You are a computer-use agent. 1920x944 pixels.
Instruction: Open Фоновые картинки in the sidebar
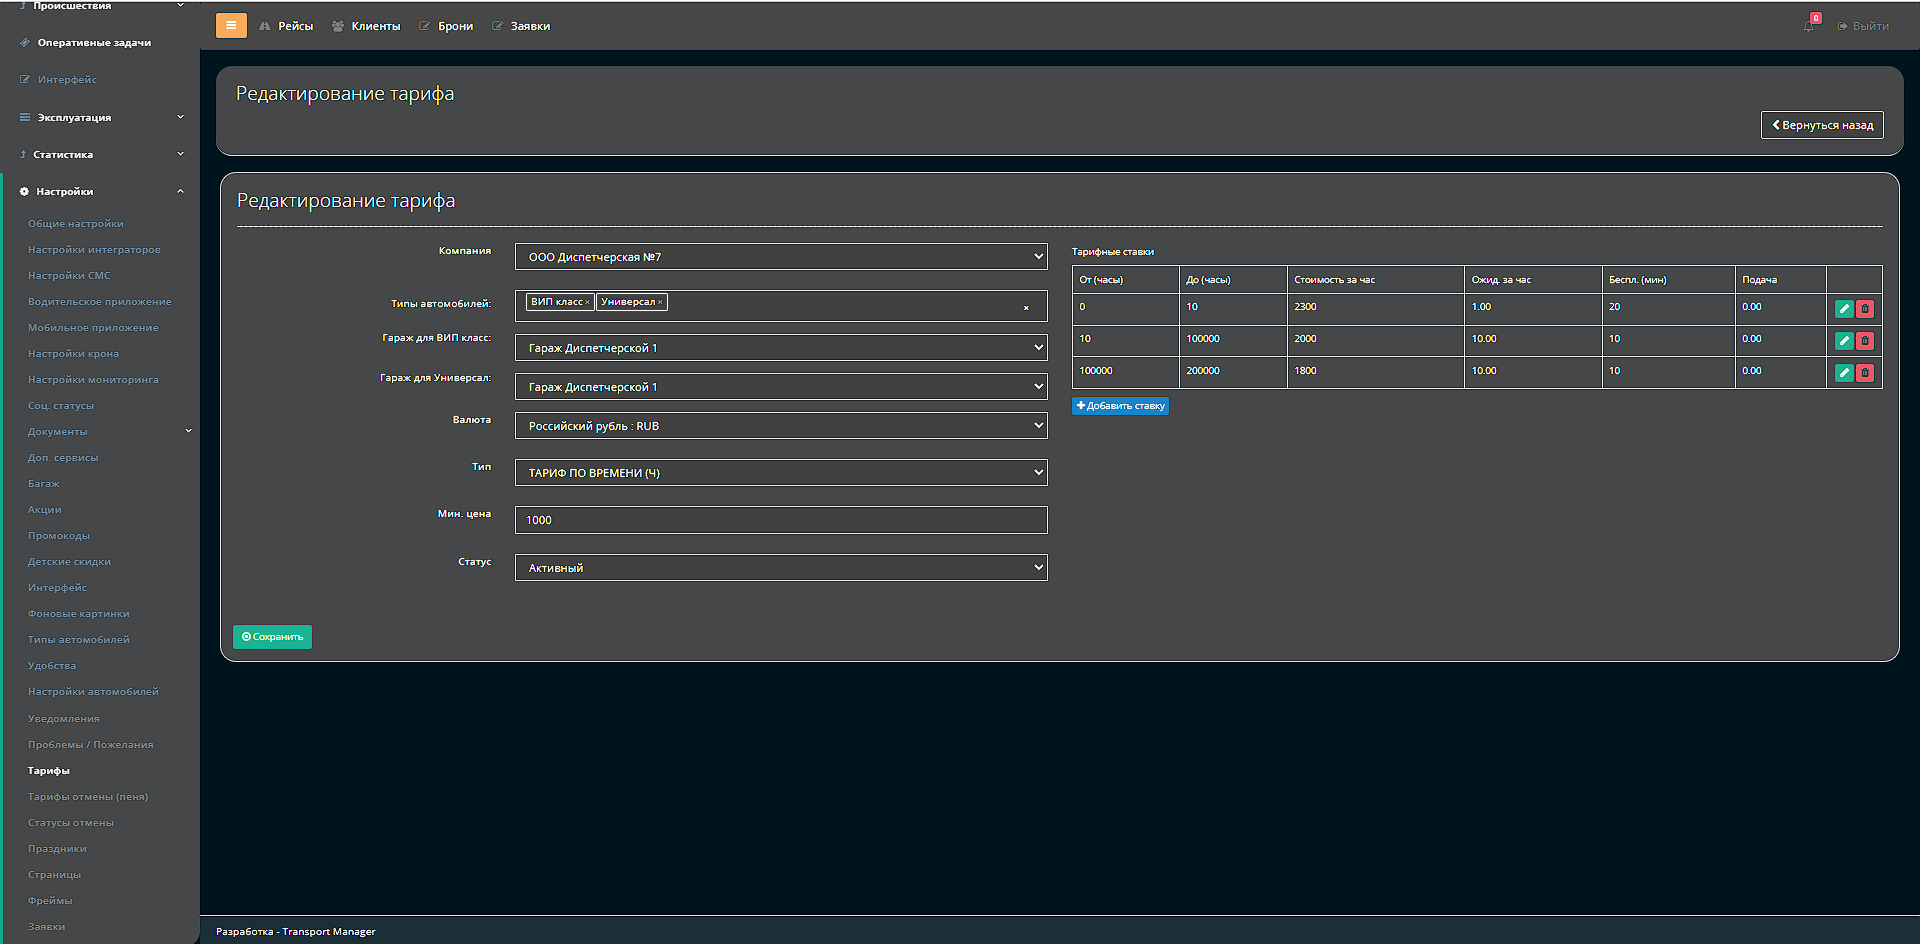(79, 614)
